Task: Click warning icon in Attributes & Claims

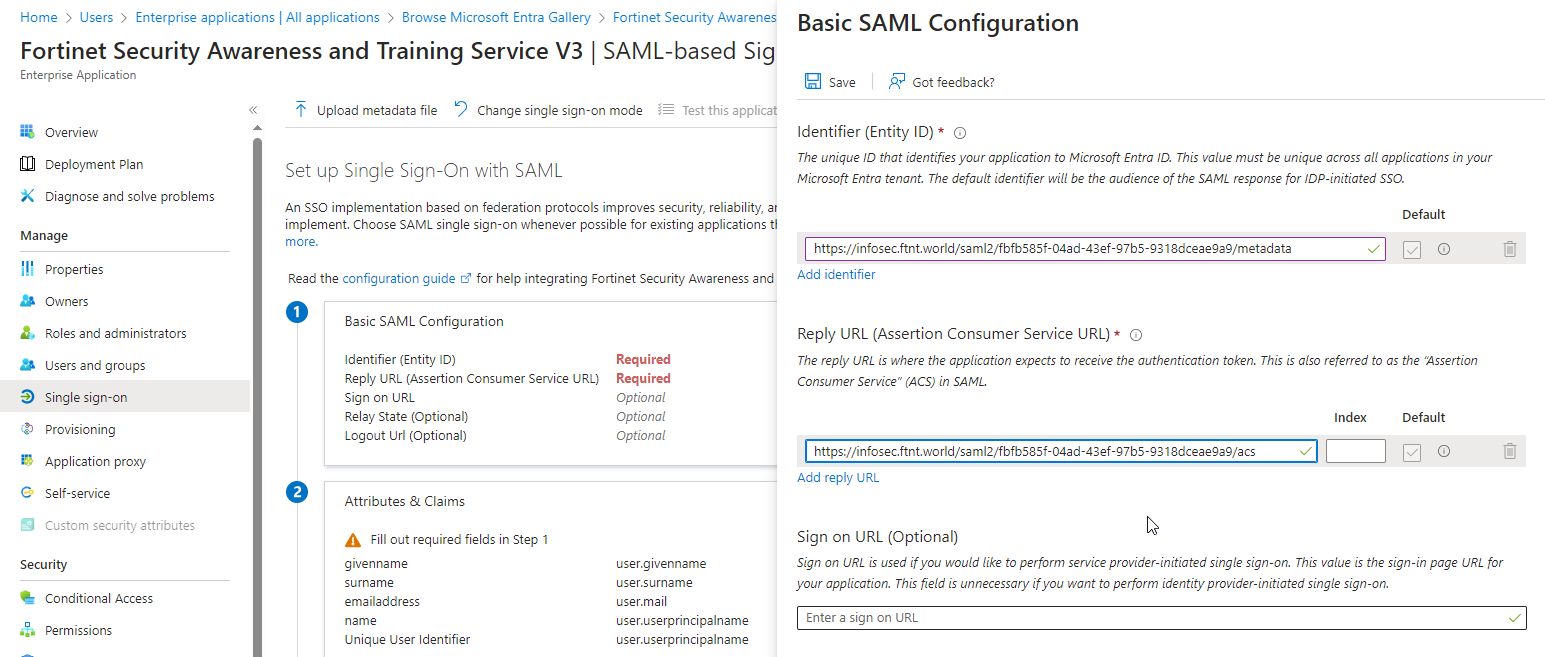Action: (x=353, y=540)
